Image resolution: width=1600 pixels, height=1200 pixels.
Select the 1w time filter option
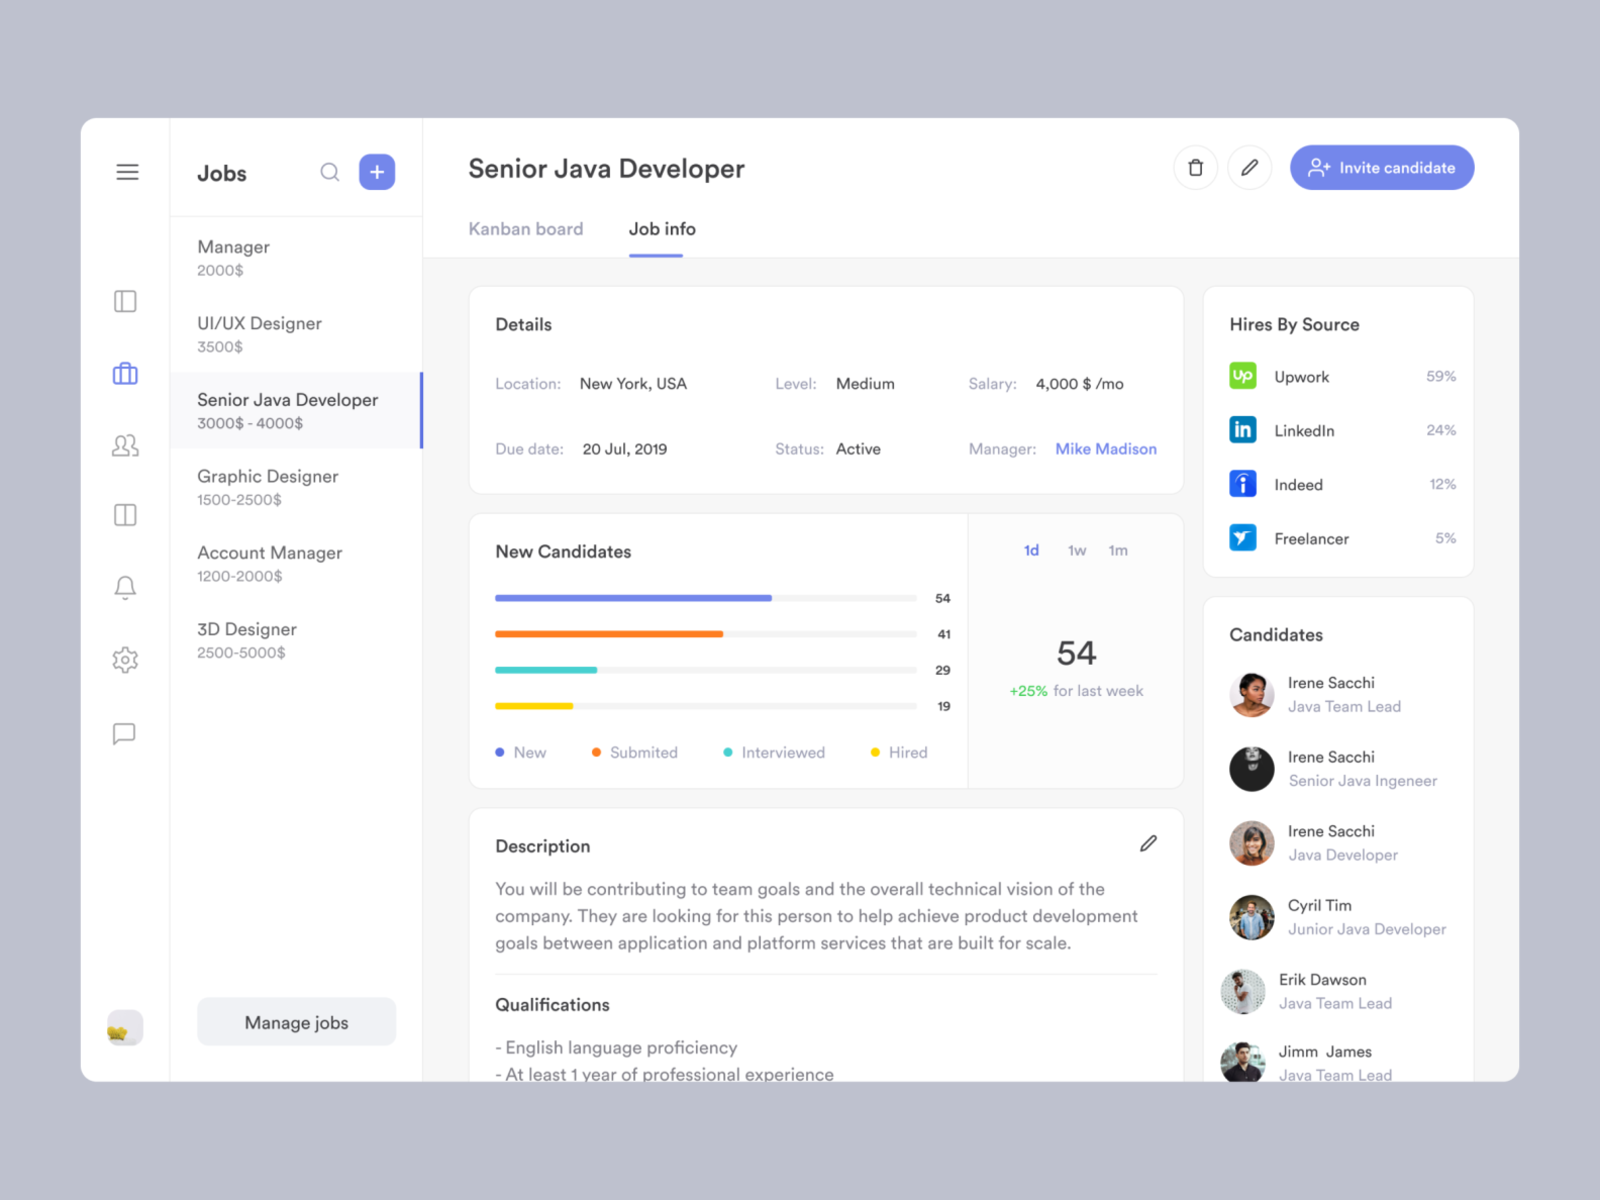point(1076,549)
